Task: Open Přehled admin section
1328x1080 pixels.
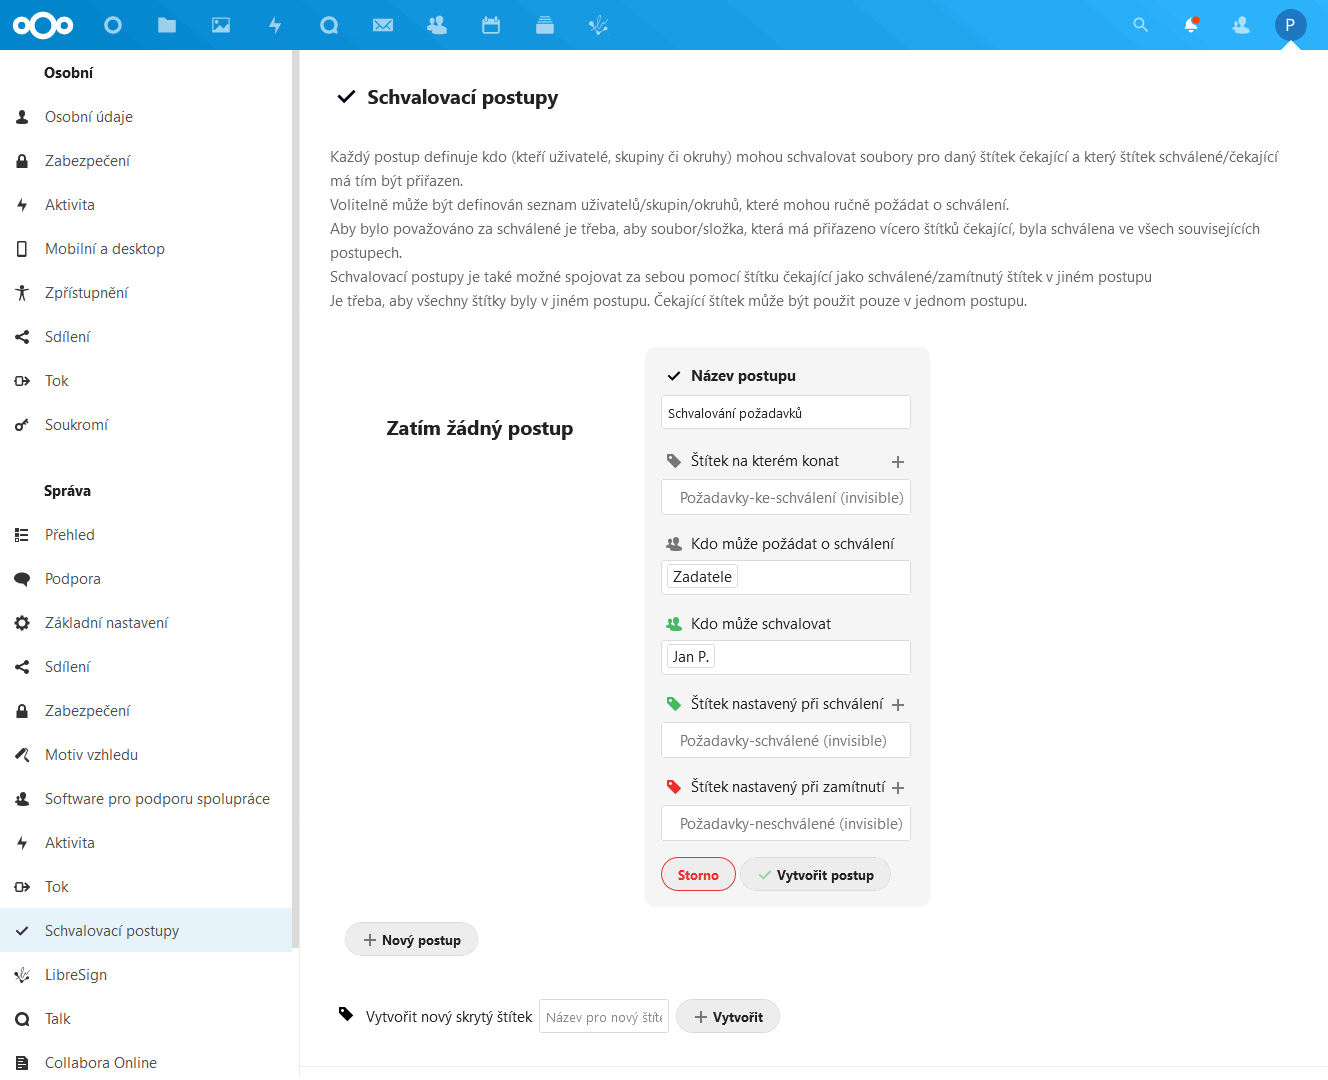Action: [146, 535]
